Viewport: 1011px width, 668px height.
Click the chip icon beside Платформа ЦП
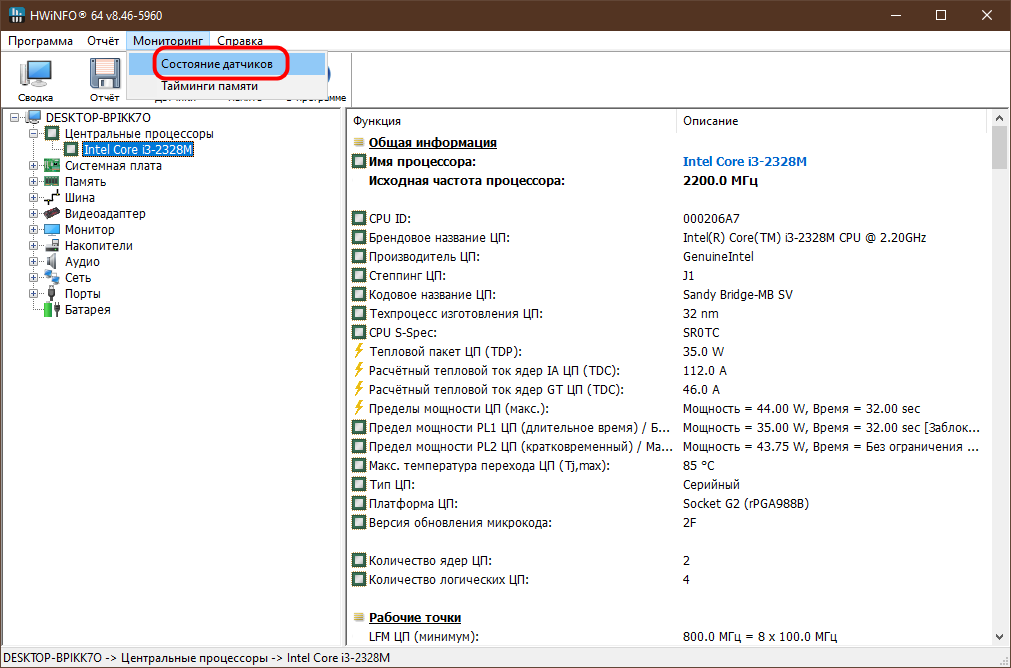point(359,504)
